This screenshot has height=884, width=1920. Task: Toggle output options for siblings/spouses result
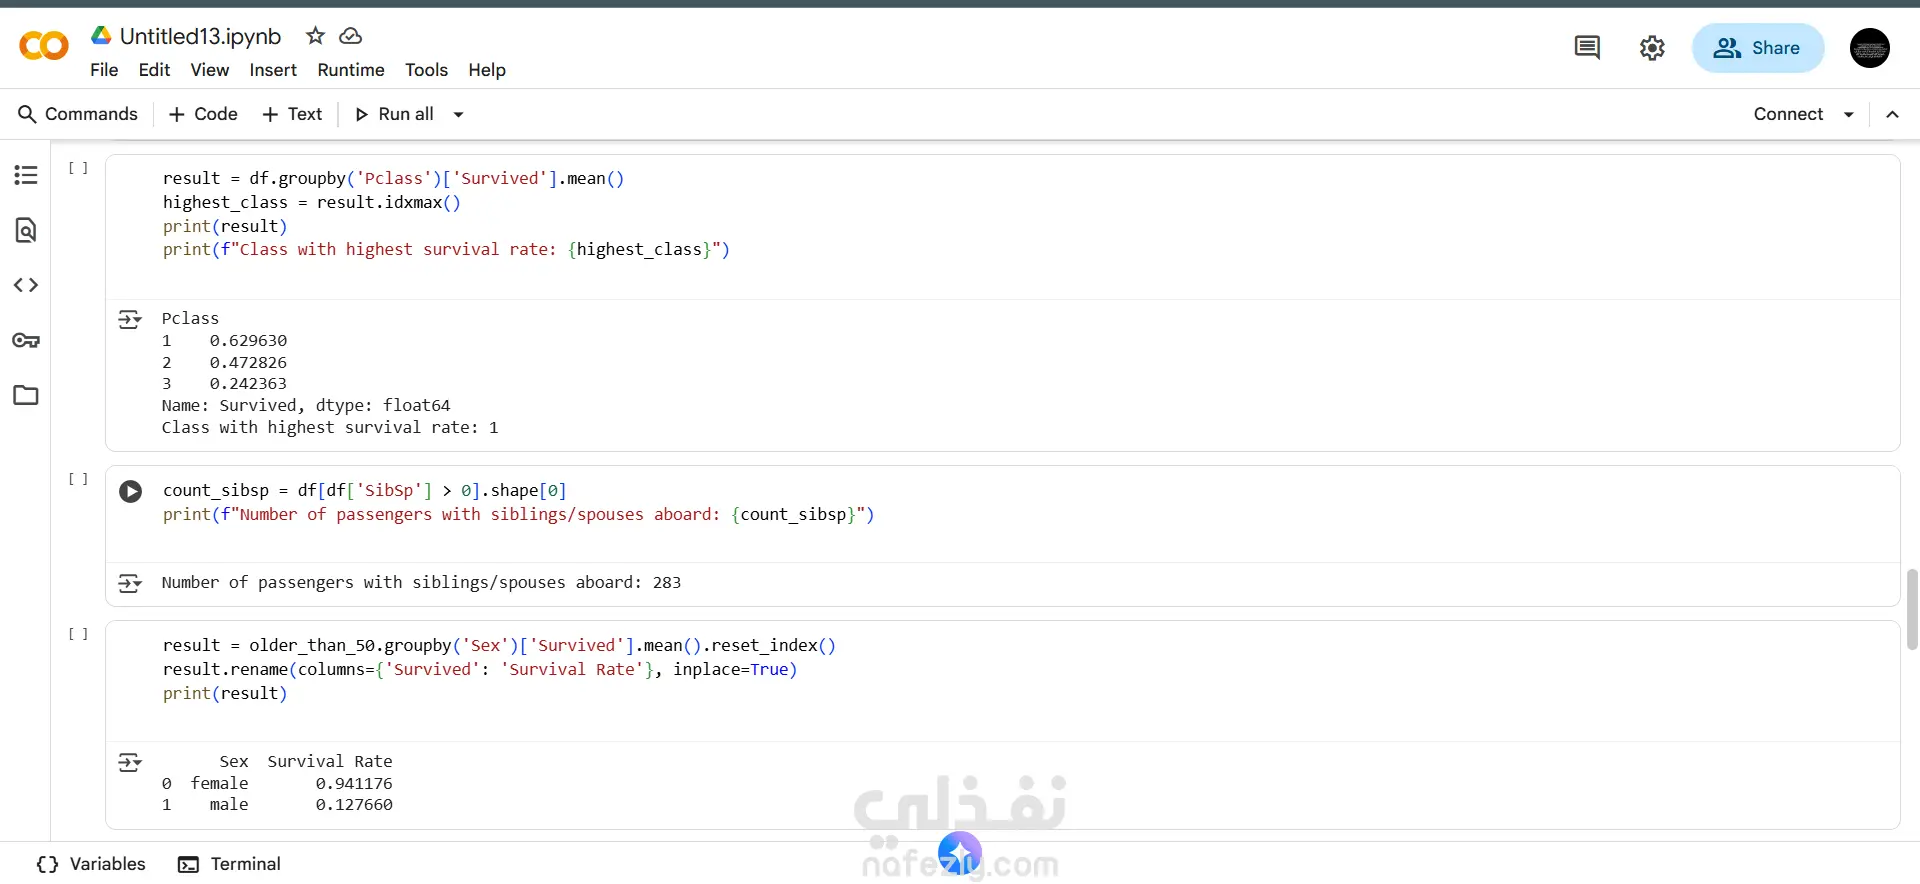130,583
